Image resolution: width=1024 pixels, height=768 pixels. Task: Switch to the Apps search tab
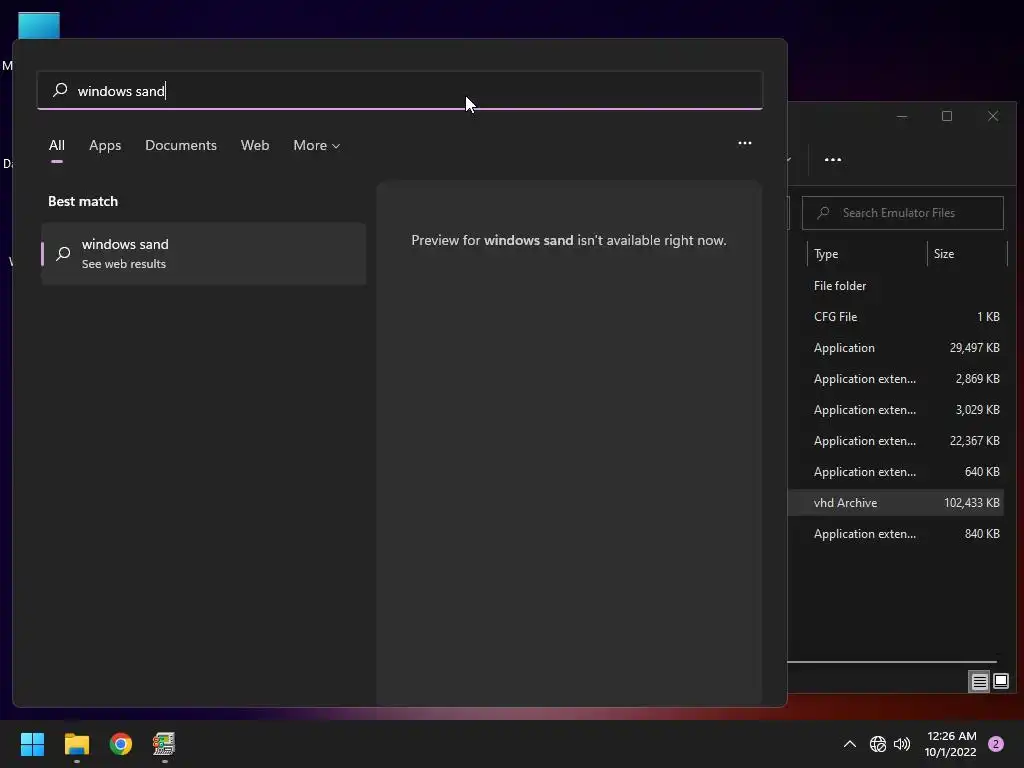coord(105,145)
